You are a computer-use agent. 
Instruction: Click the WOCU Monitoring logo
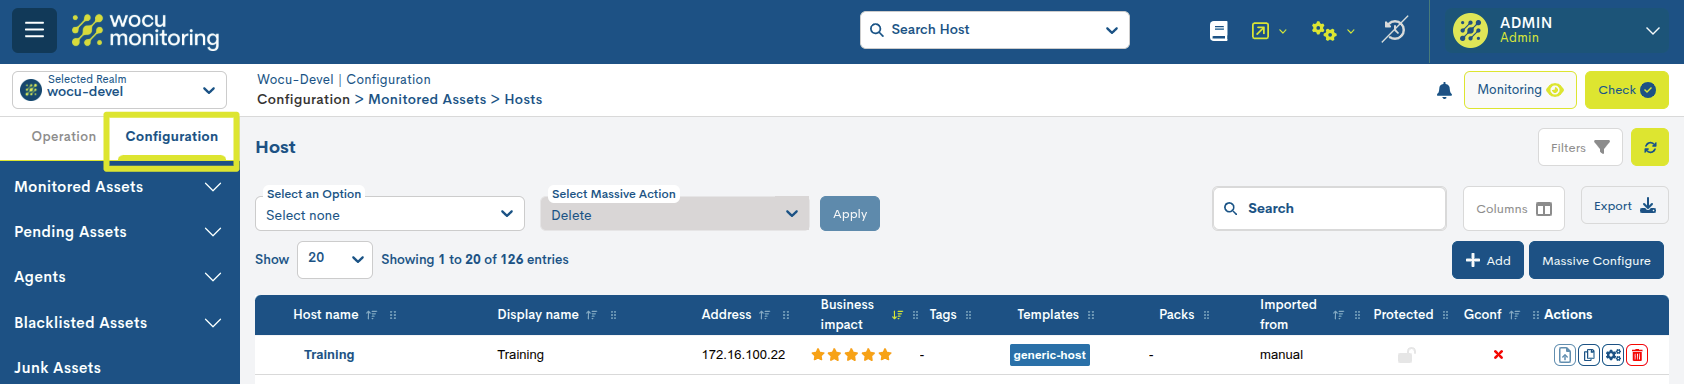coord(146,31)
